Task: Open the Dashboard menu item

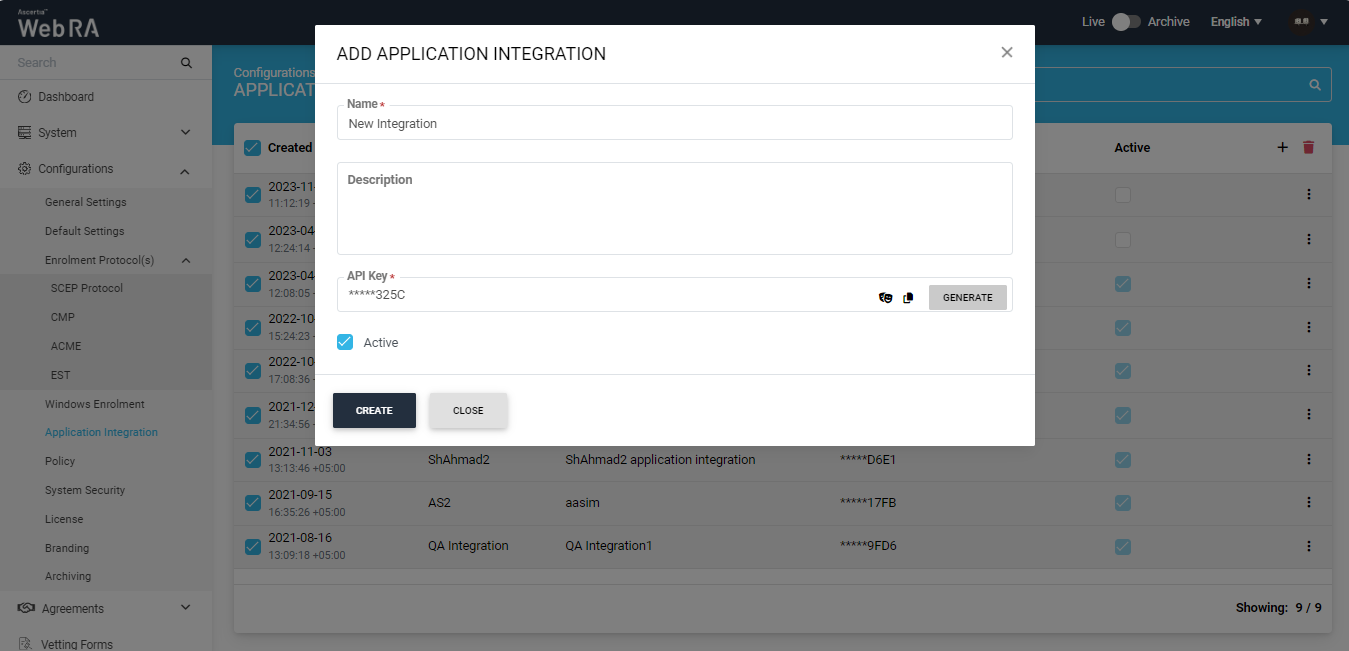Action: point(66,97)
